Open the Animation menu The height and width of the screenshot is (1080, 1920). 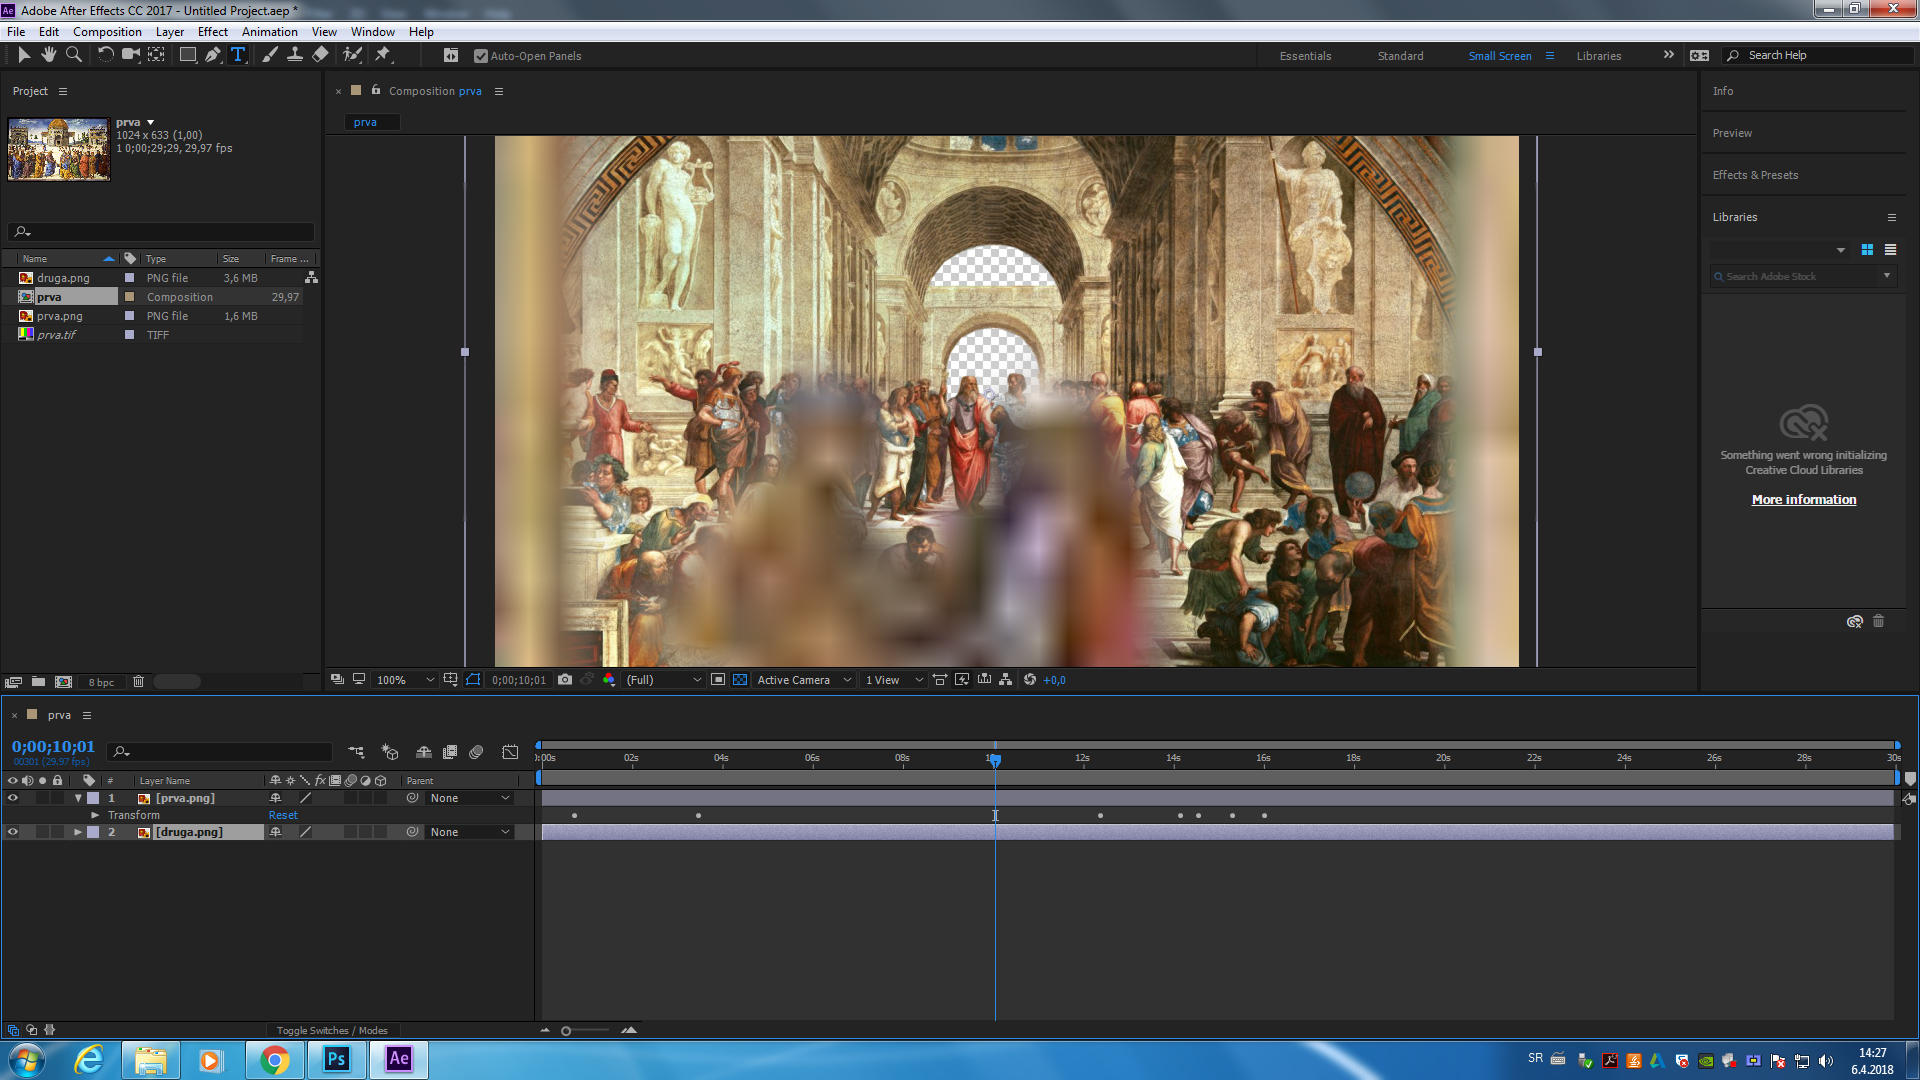click(x=270, y=32)
